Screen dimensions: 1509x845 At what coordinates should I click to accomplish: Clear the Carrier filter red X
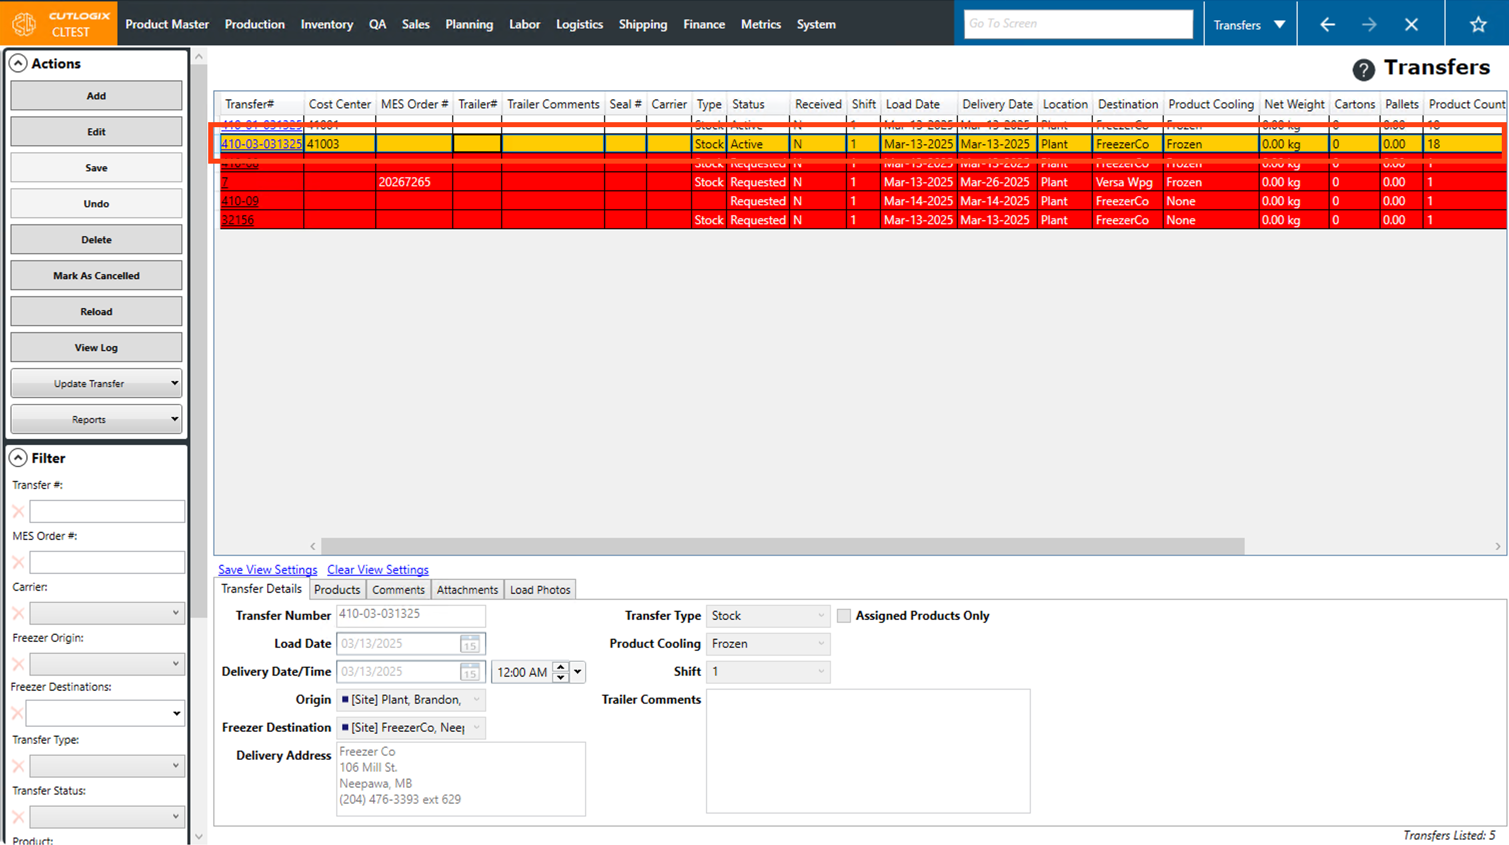point(18,613)
